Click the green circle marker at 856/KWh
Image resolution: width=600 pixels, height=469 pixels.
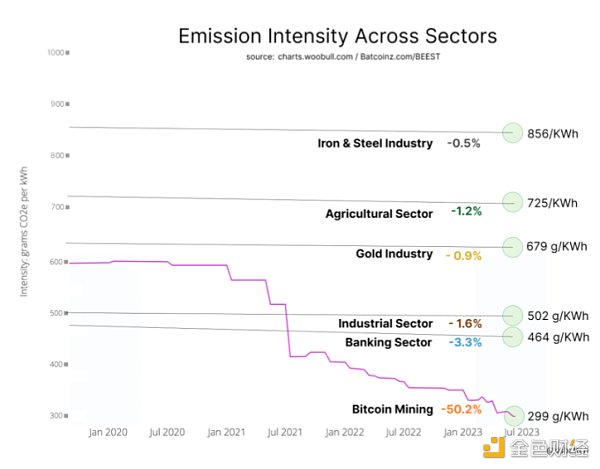(x=512, y=132)
